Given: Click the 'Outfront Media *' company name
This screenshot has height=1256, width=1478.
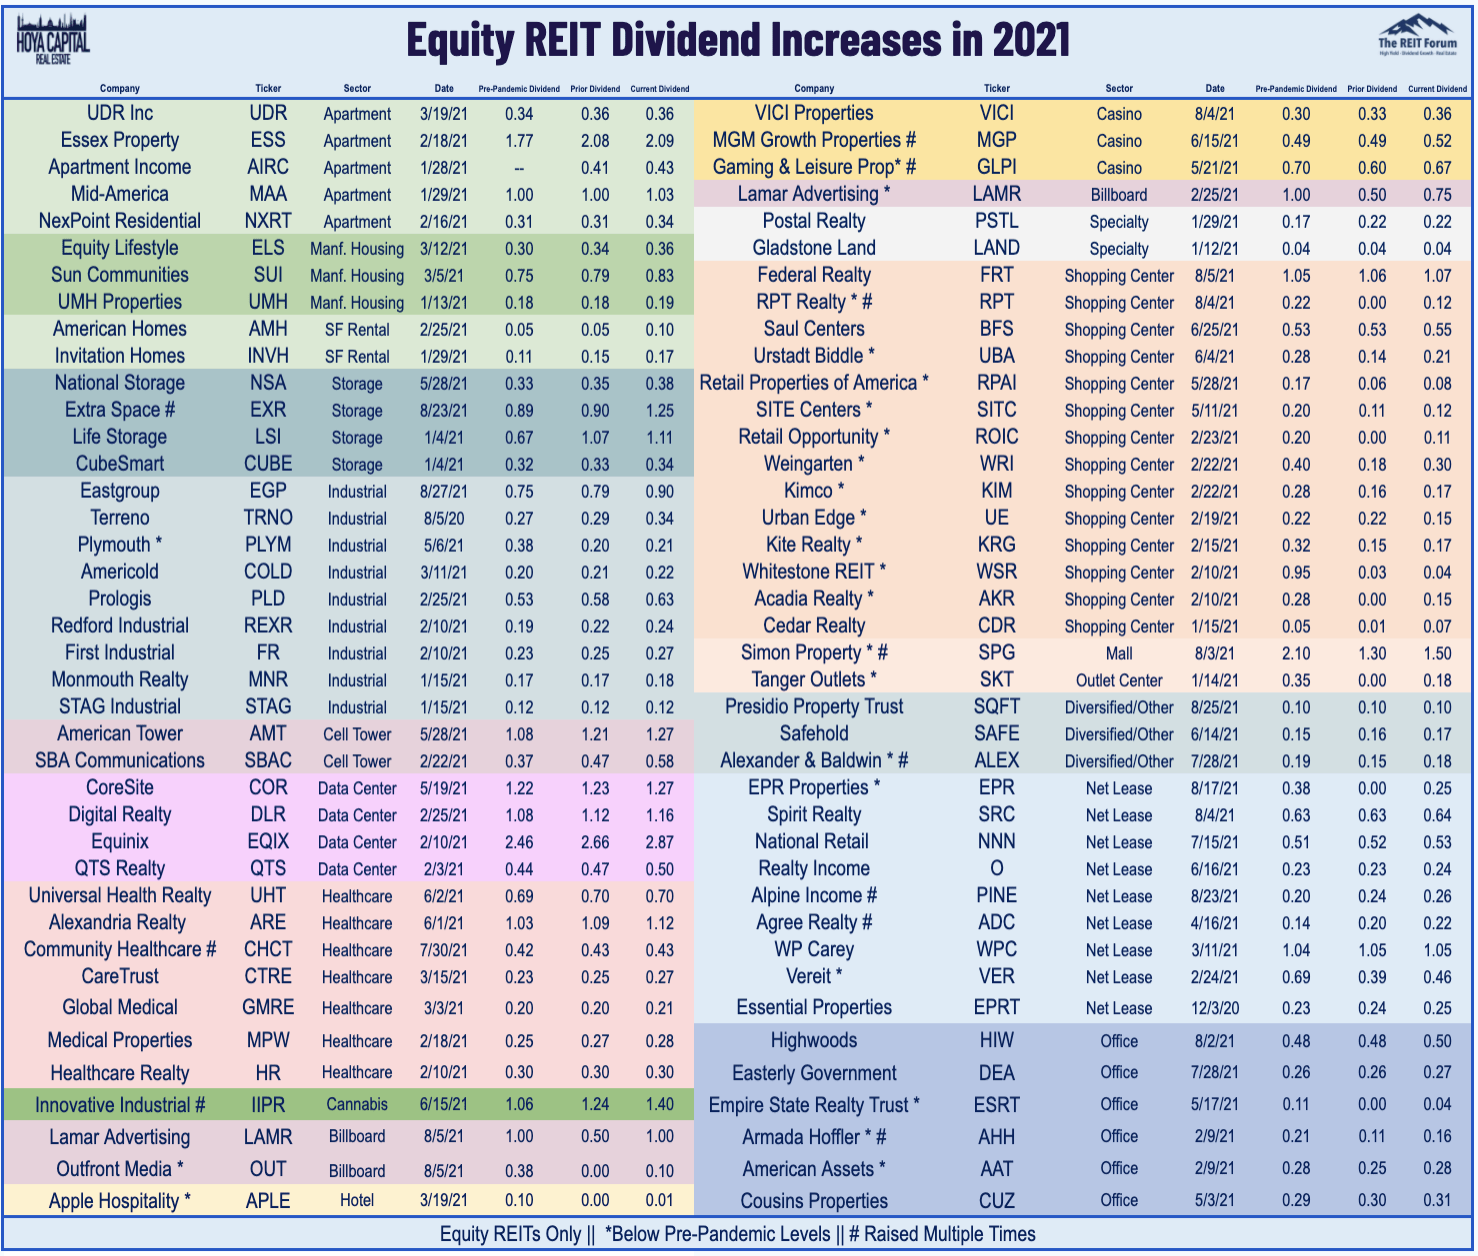Looking at the screenshot, I should coord(120,1169).
